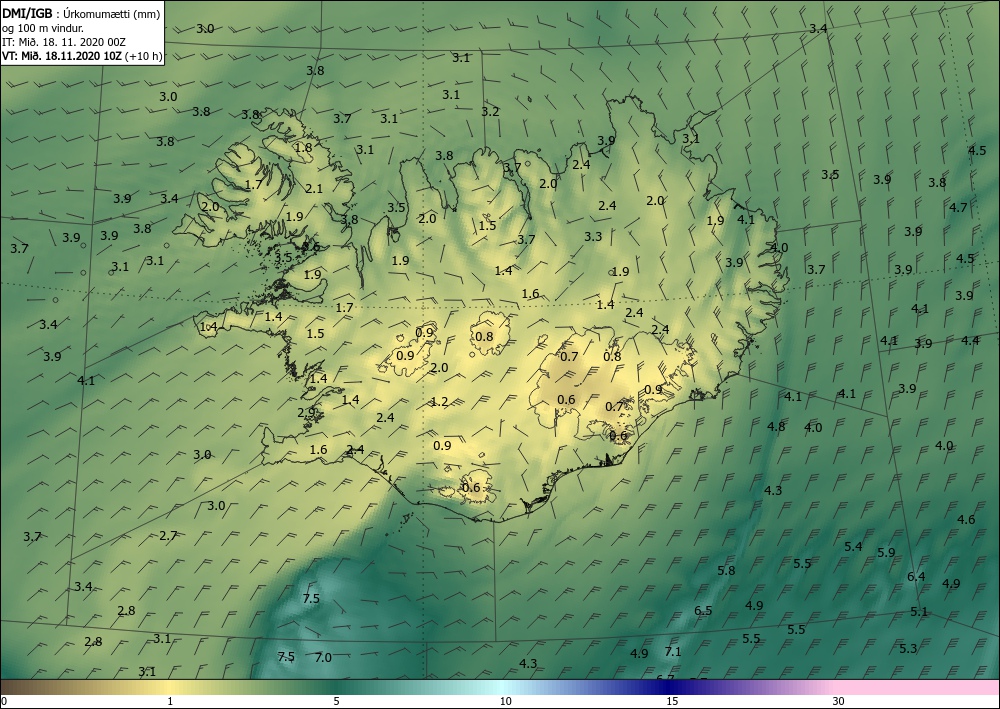Click the legend line 'og 100 m vindur.'
The image size is (1000, 709).
(43, 28)
